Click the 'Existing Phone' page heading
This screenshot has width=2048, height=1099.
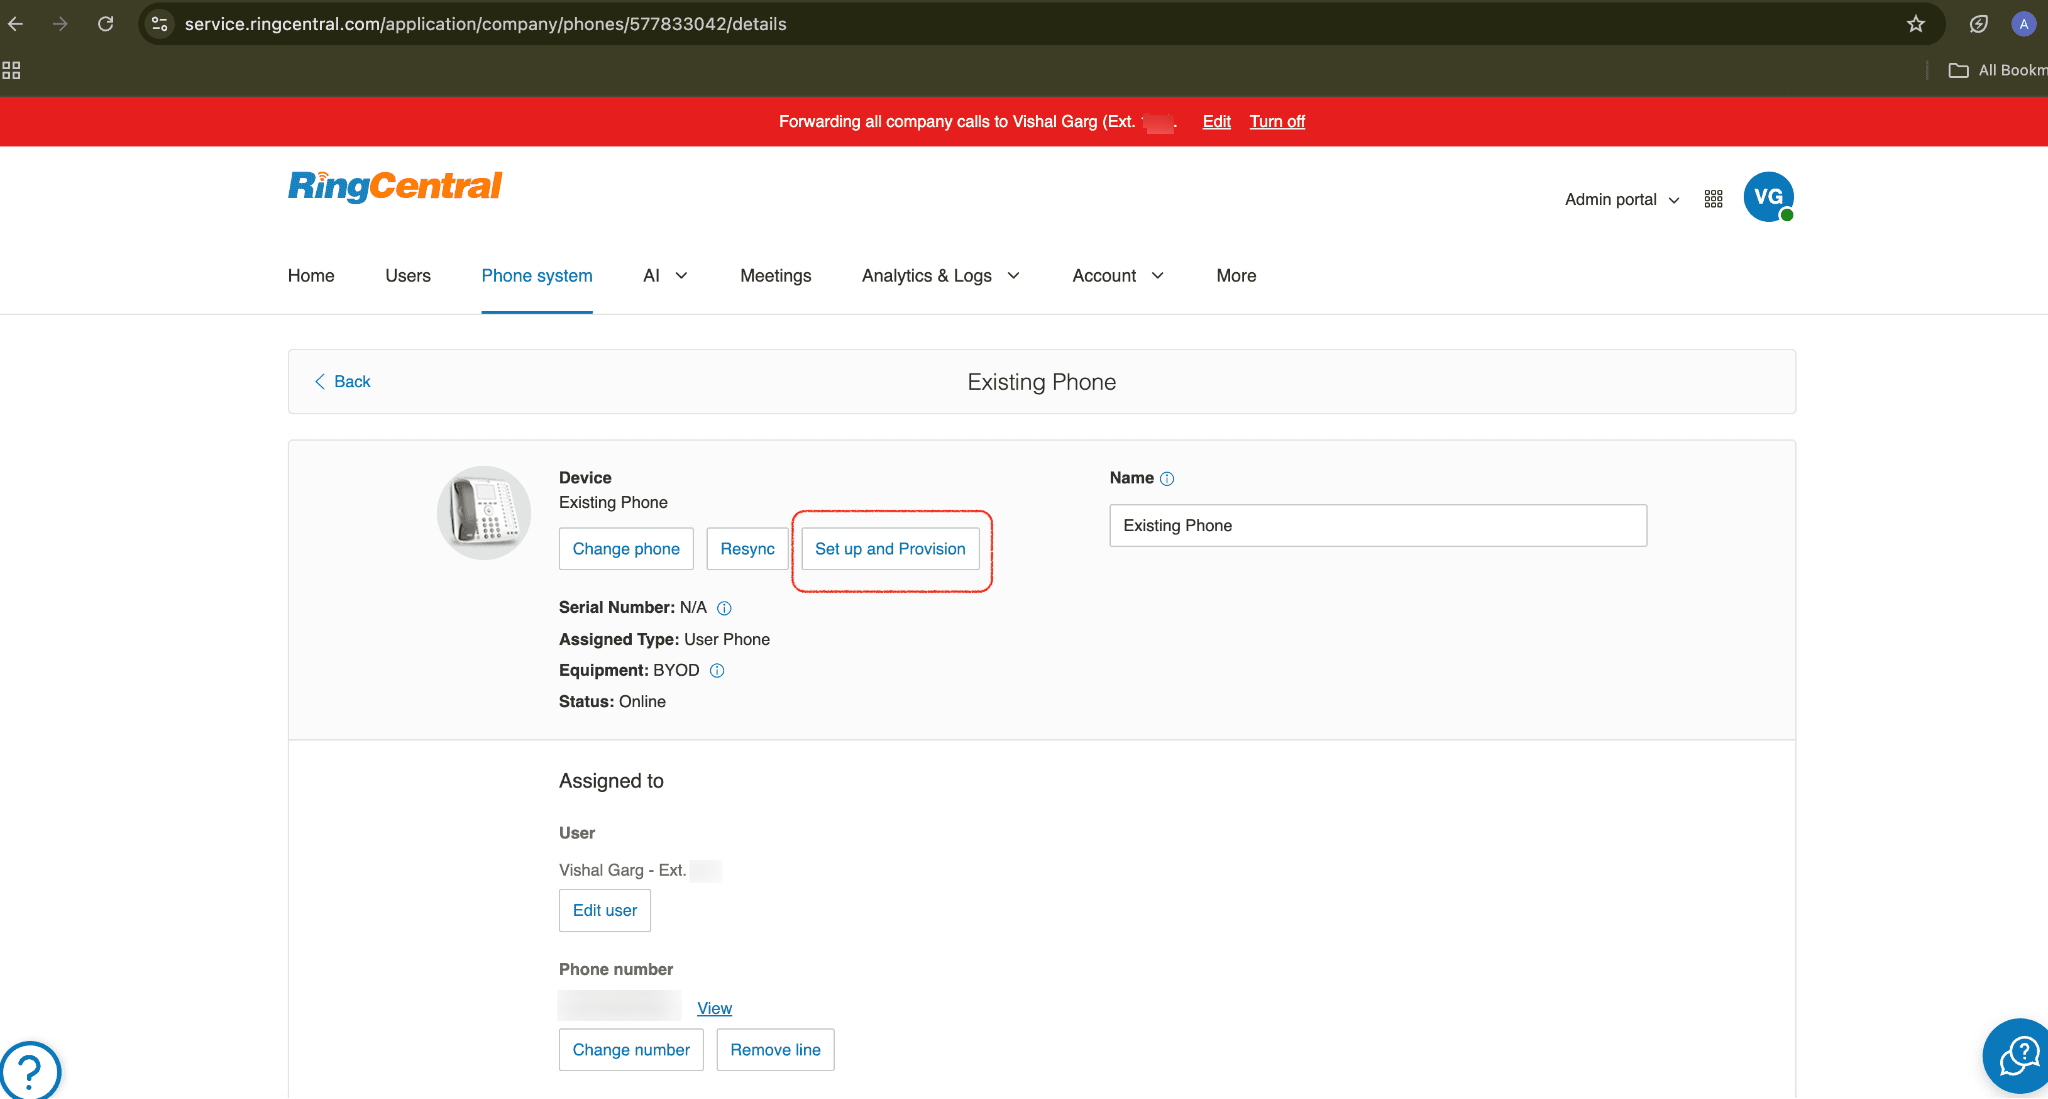click(1042, 382)
